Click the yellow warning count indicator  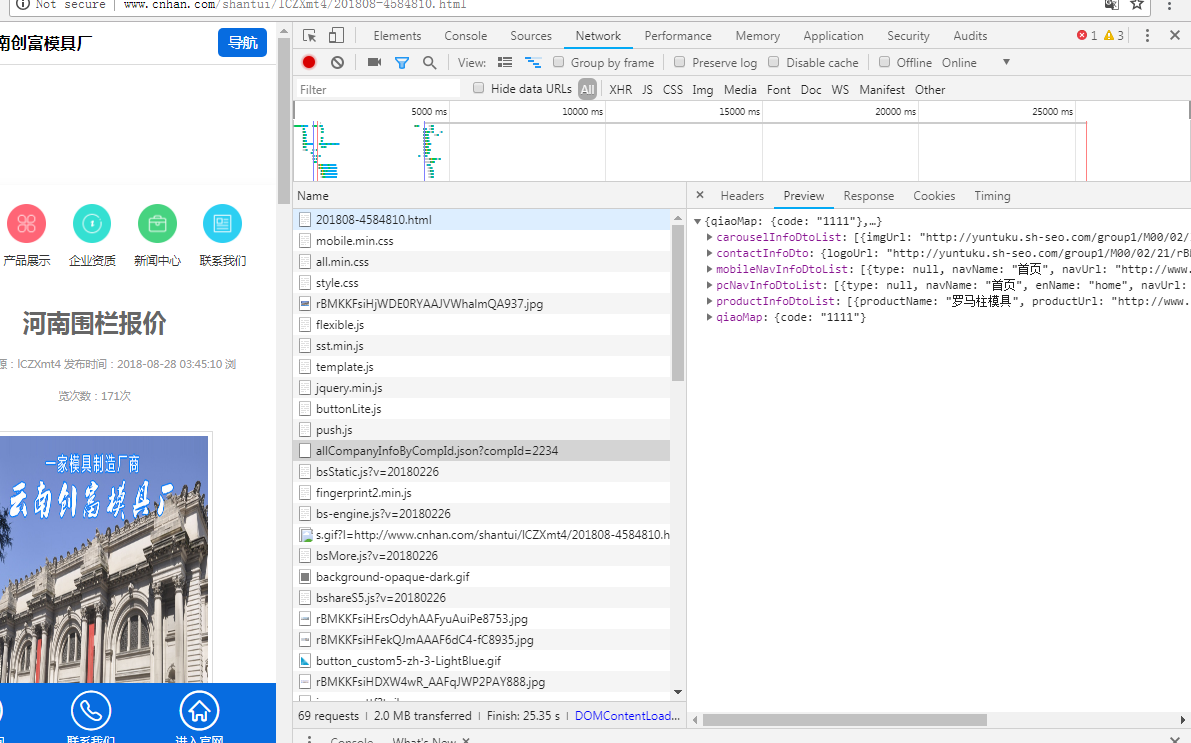pos(1114,36)
